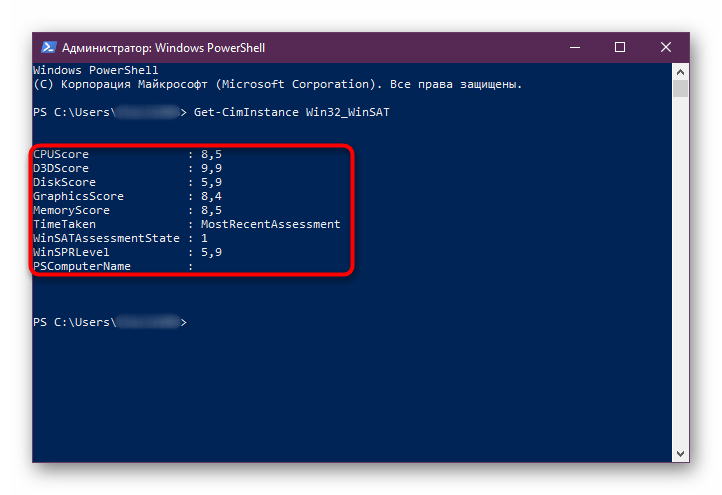Click the PSComputerName line
The image size is (722, 495).
[x=113, y=266]
